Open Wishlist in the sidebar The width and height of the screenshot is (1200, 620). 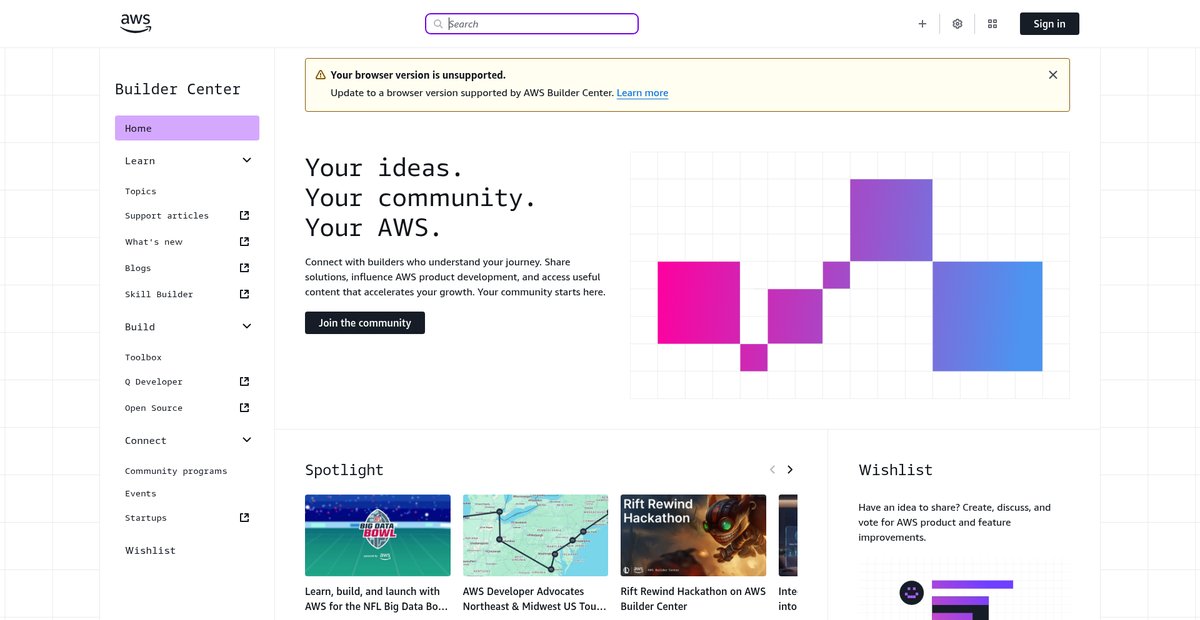(150, 550)
